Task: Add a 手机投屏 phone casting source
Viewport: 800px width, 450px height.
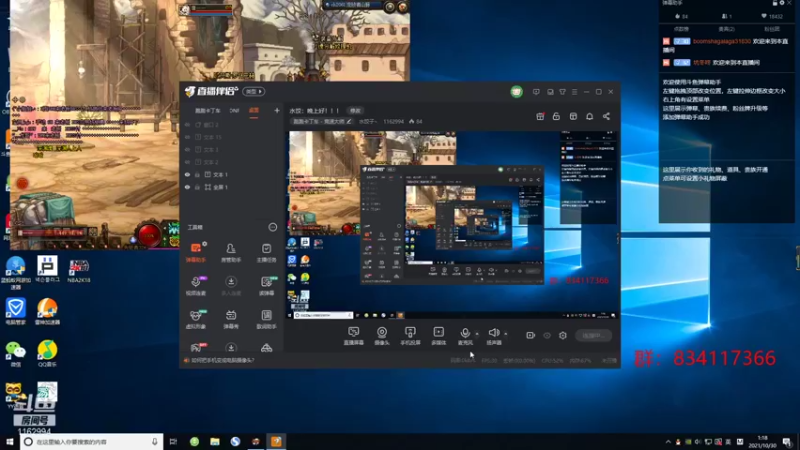Action: pos(410,336)
